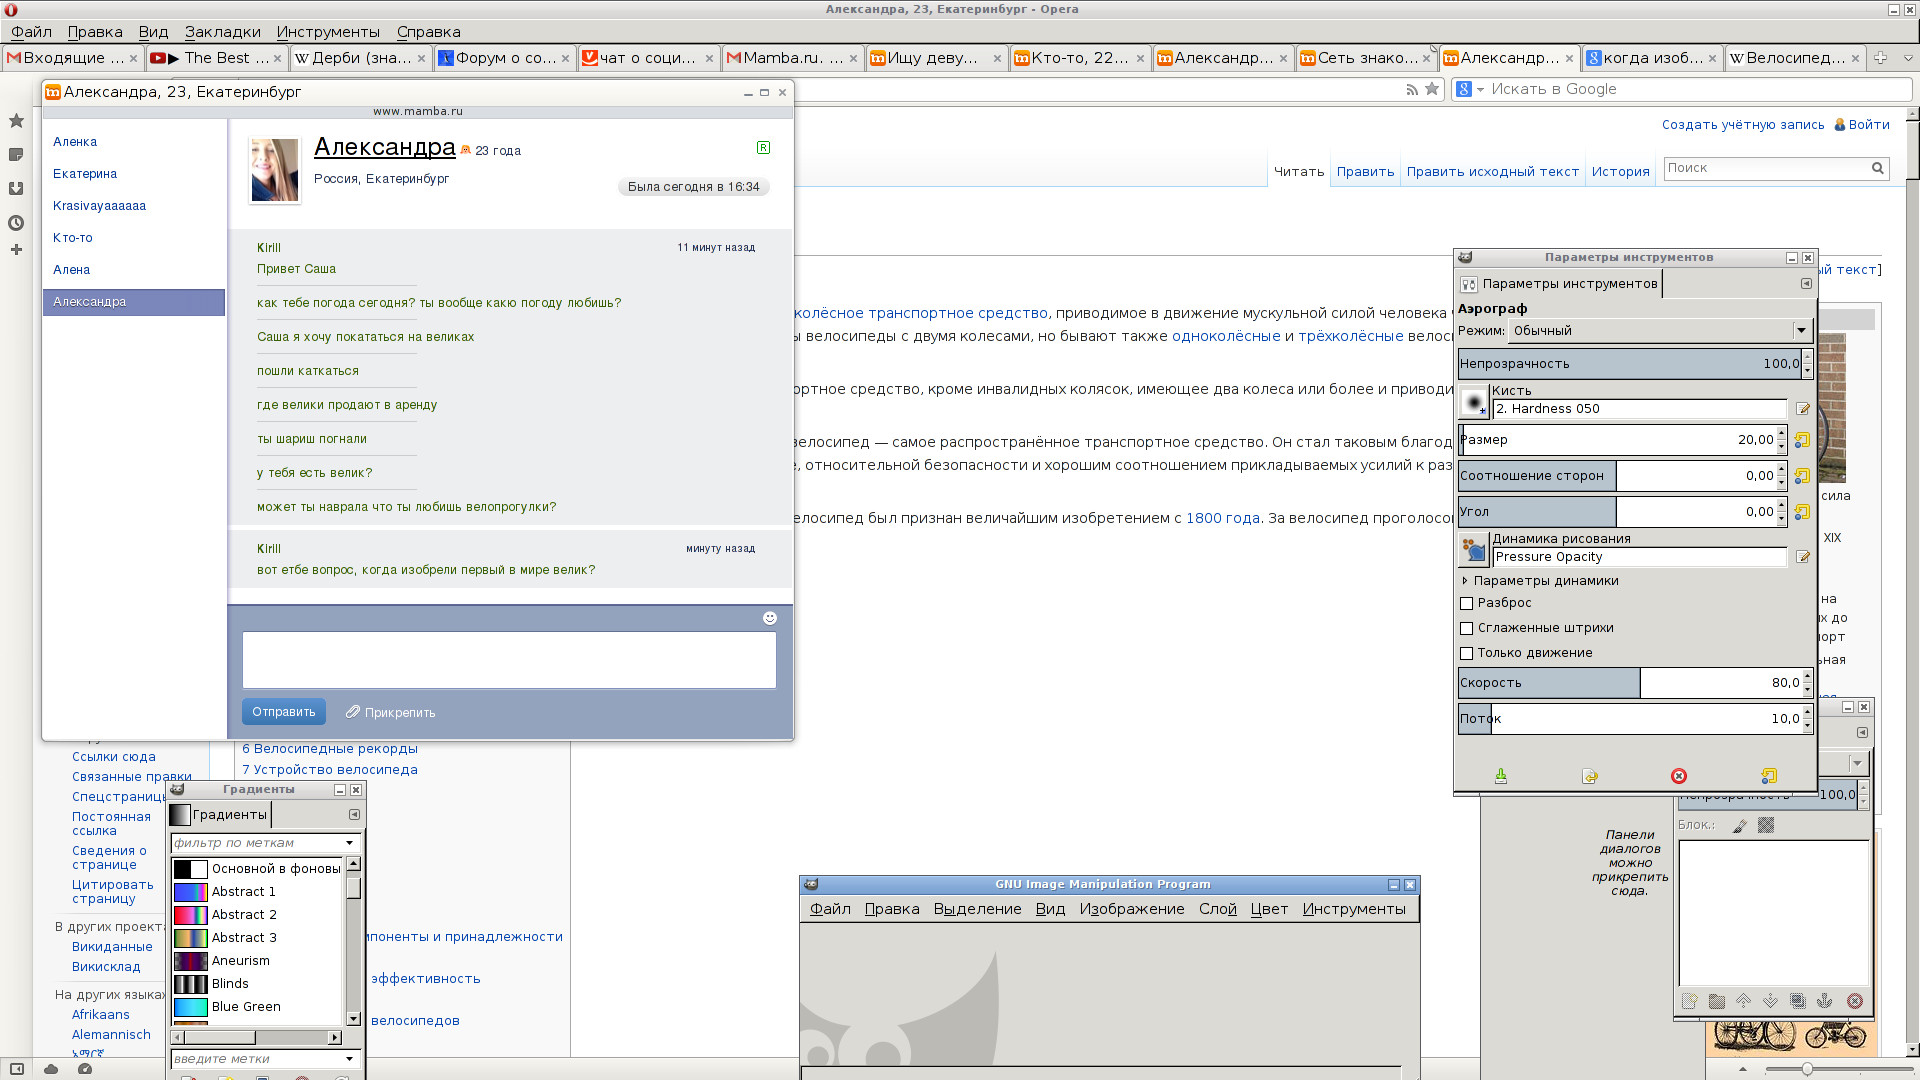
Task: Click Прикрепить attach link in chat
Action: (x=390, y=713)
